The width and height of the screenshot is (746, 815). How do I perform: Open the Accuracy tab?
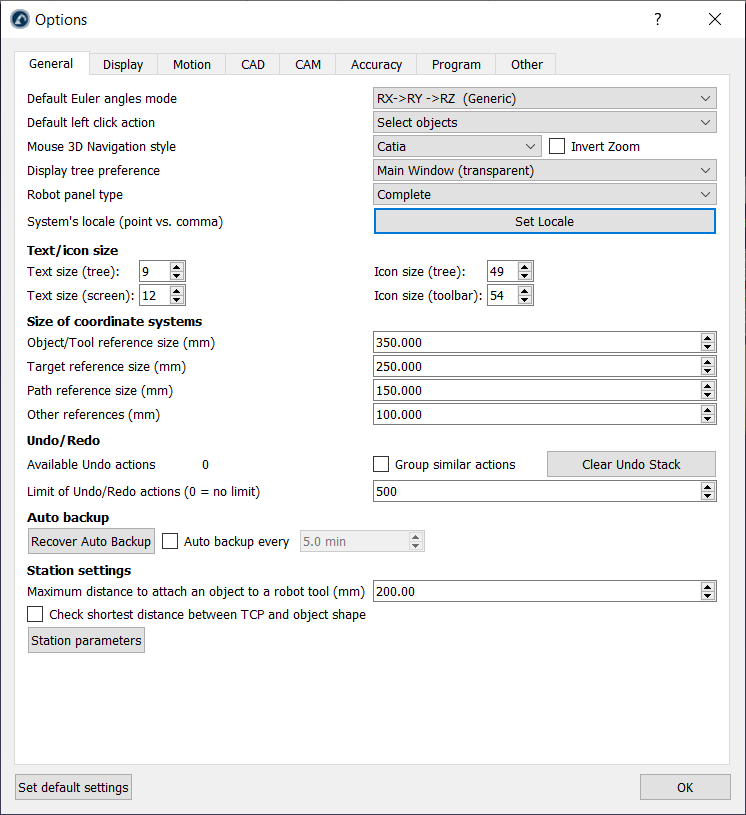point(376,64)
